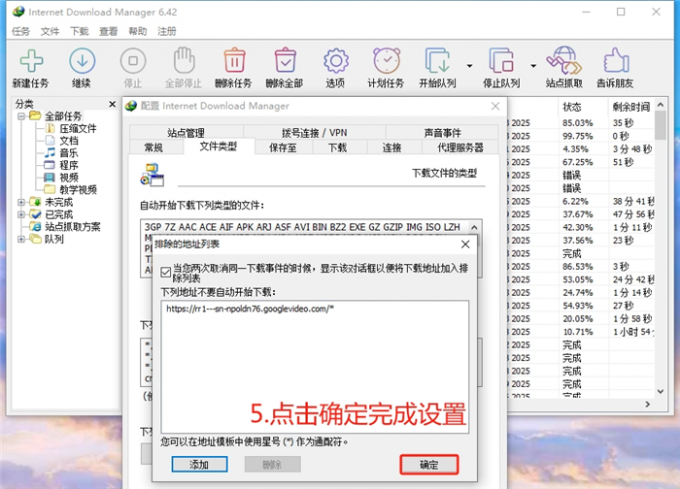Screen dimensions: 680x489
Task: Select 未完成 tree item
Action: pos(59,202)
